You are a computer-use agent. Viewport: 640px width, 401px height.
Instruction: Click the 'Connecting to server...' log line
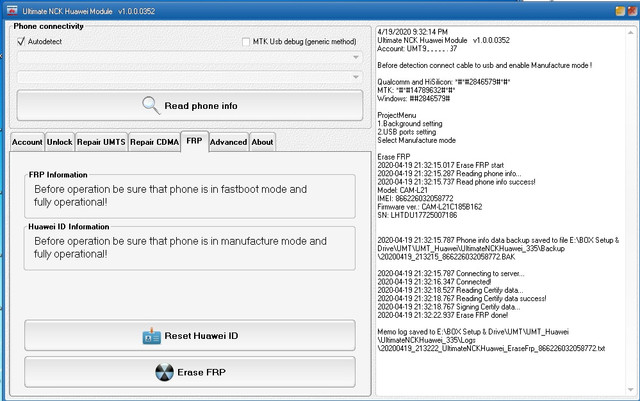pyautogui.click(x=451, y=274)
